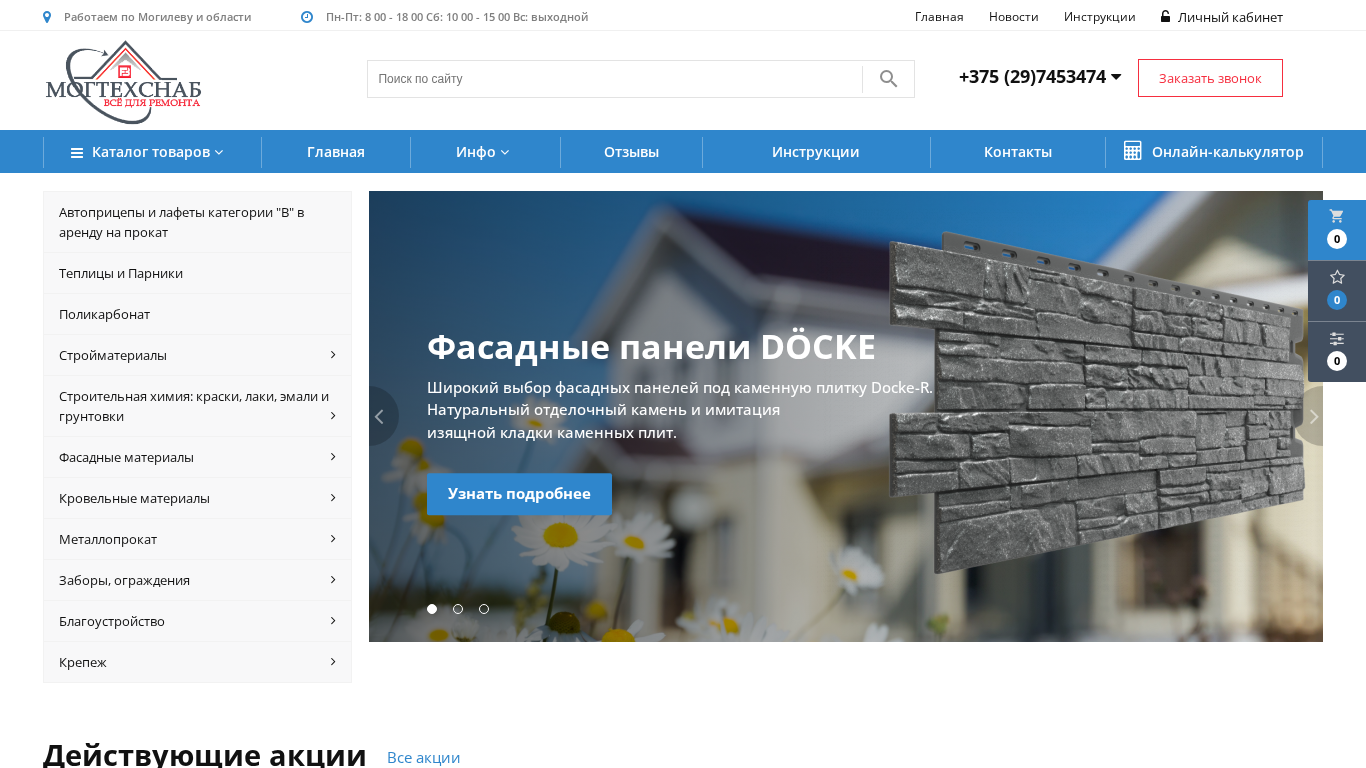The height and width of the screenshot is (768, 1366).
Task: Open the compare items side widget
Action: [1336, 351]
